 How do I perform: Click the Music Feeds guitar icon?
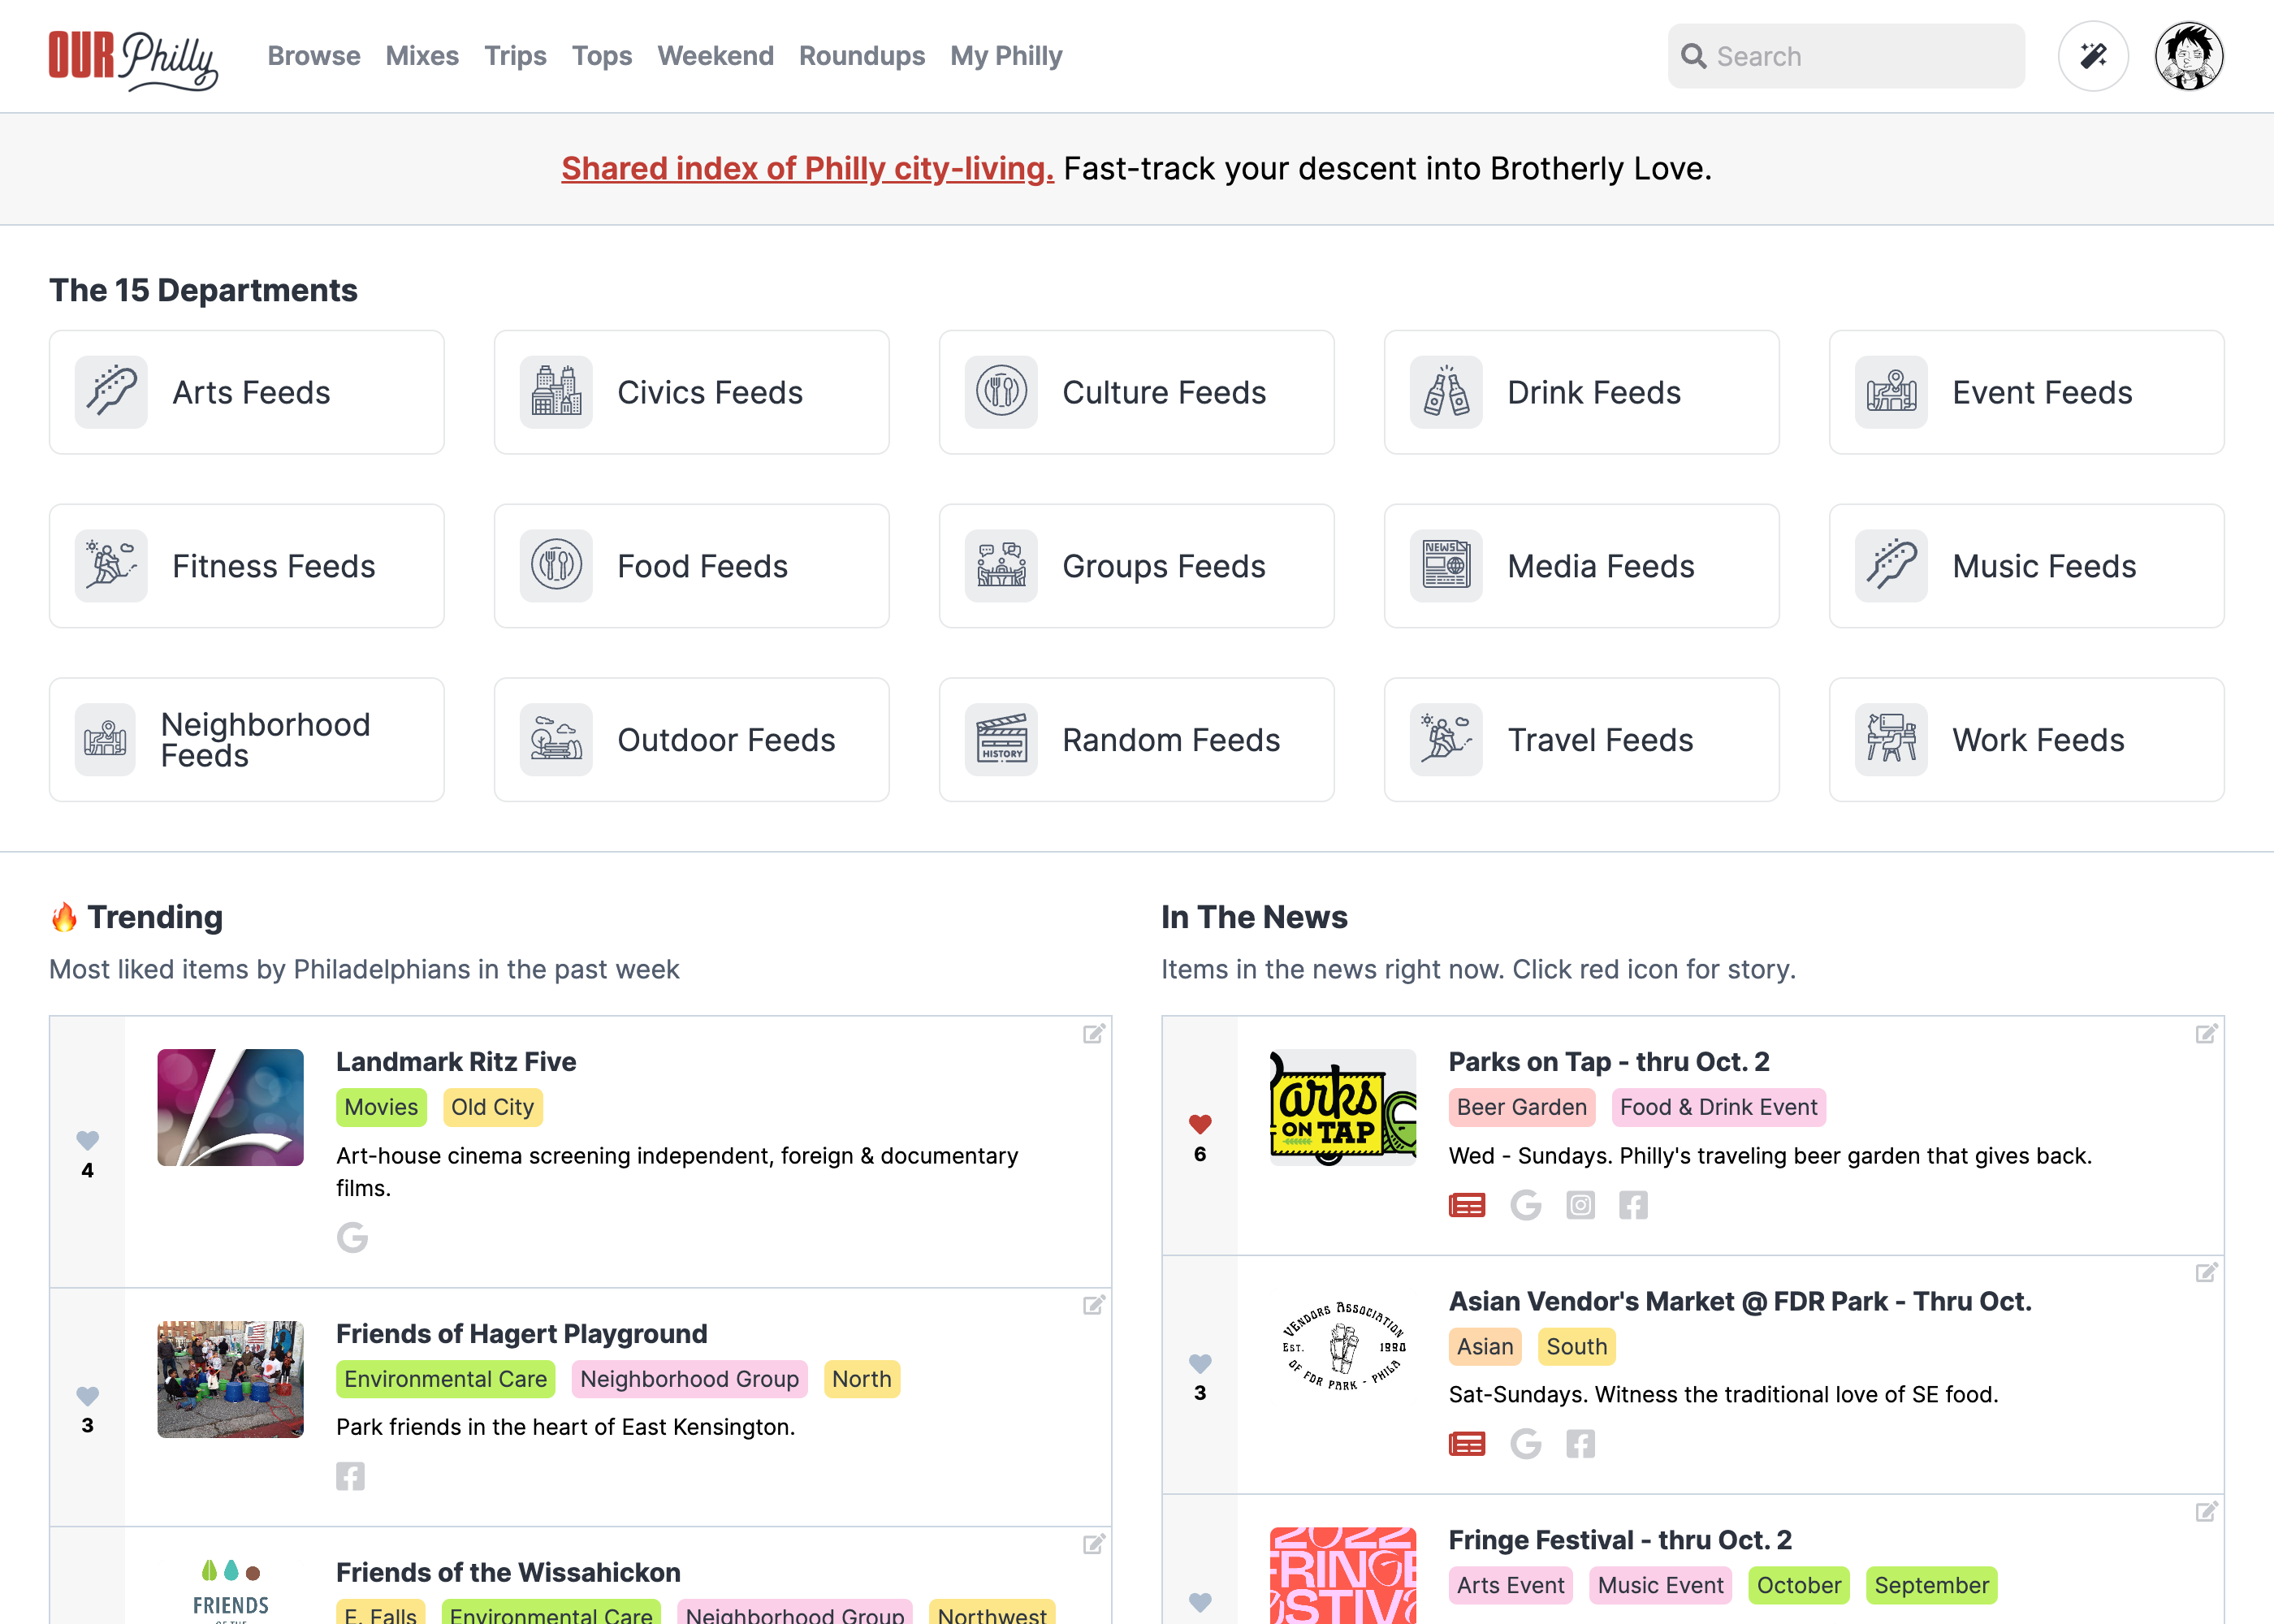pos(1891,566)
